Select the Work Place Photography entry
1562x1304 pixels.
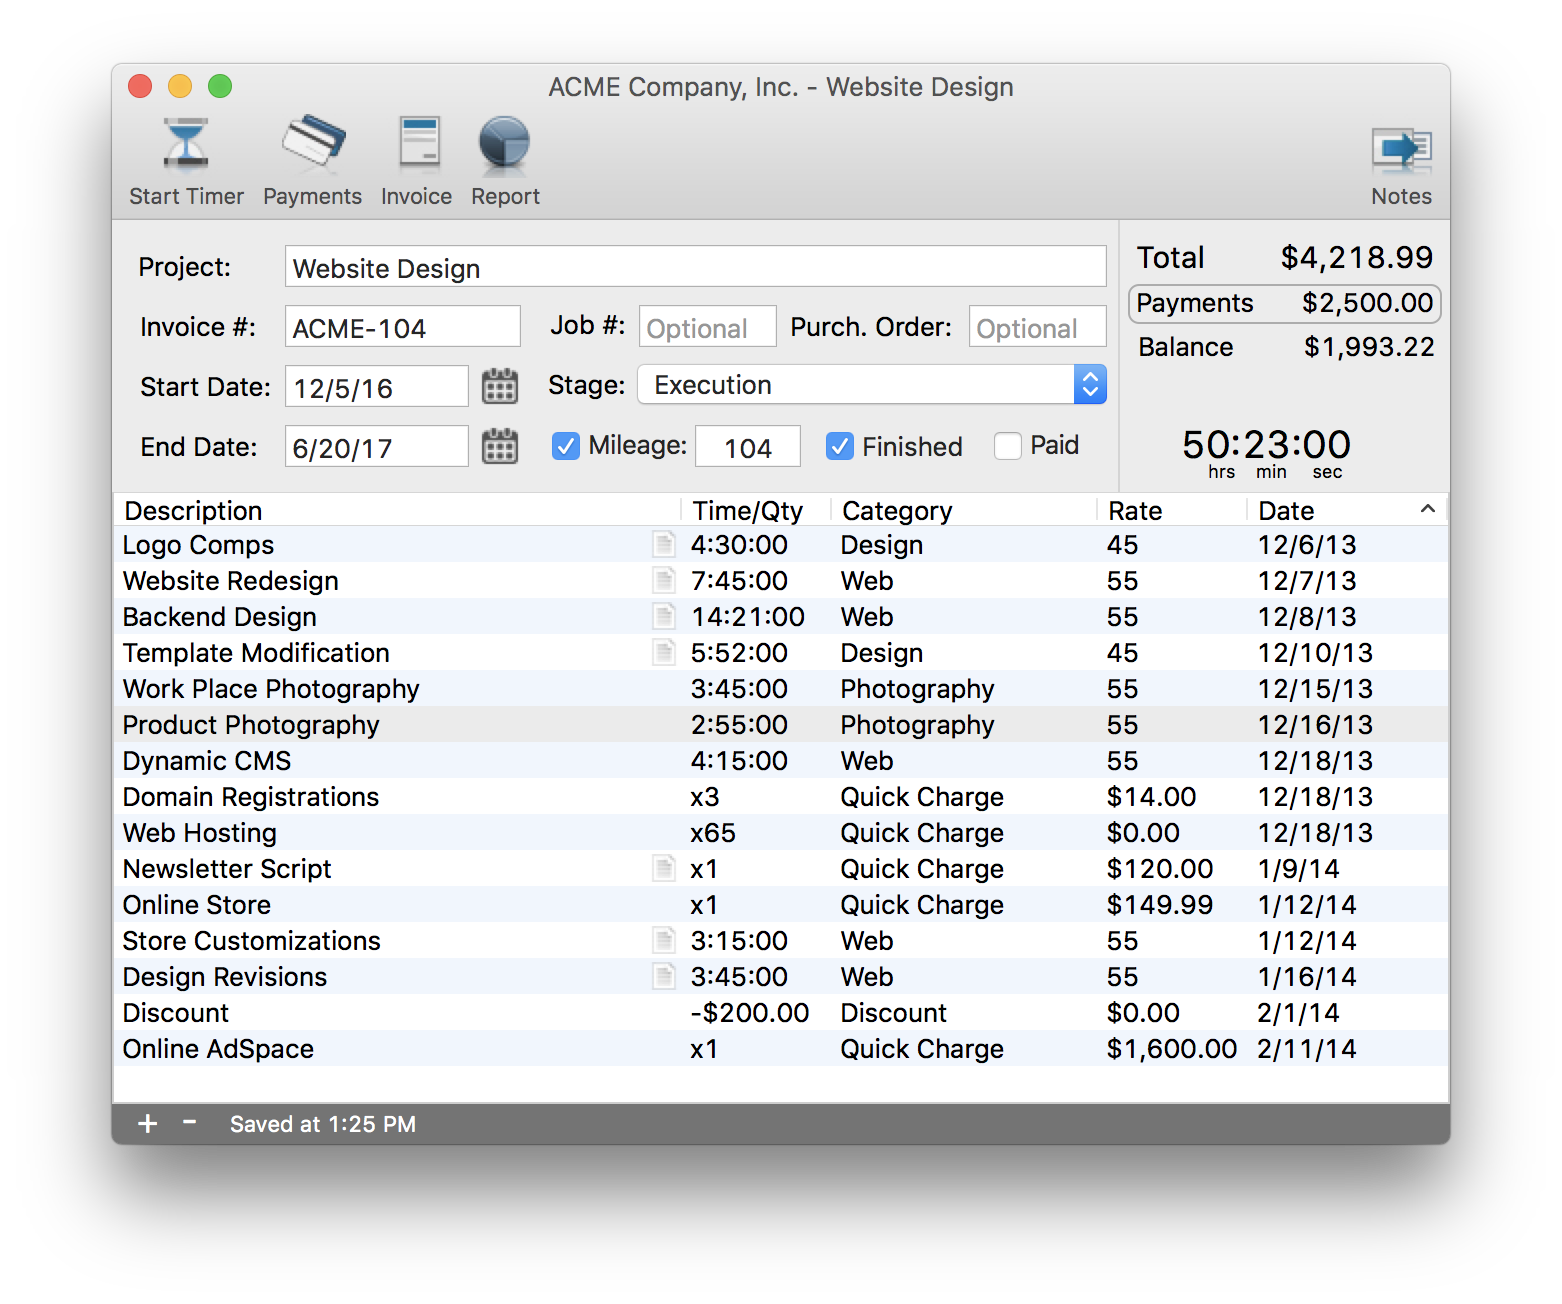[x=780, y=688]
